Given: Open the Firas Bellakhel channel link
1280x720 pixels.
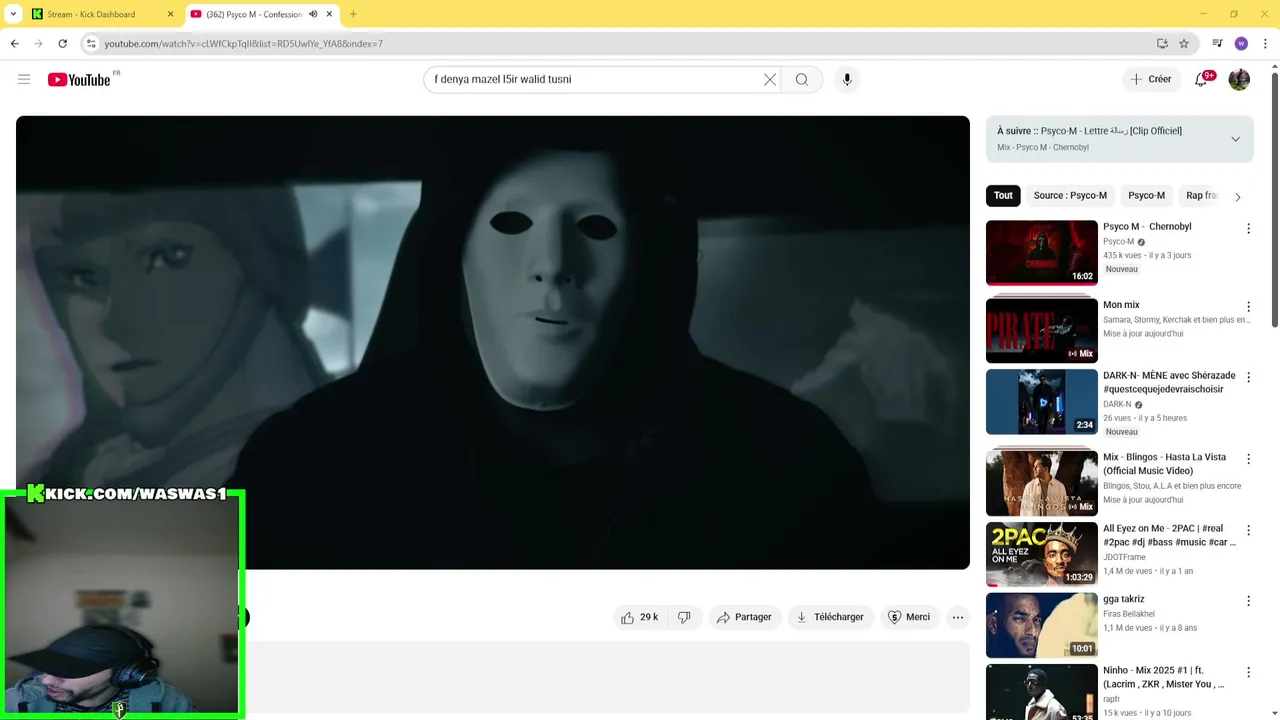Looking at the screenshot, I should point(1128,614).
